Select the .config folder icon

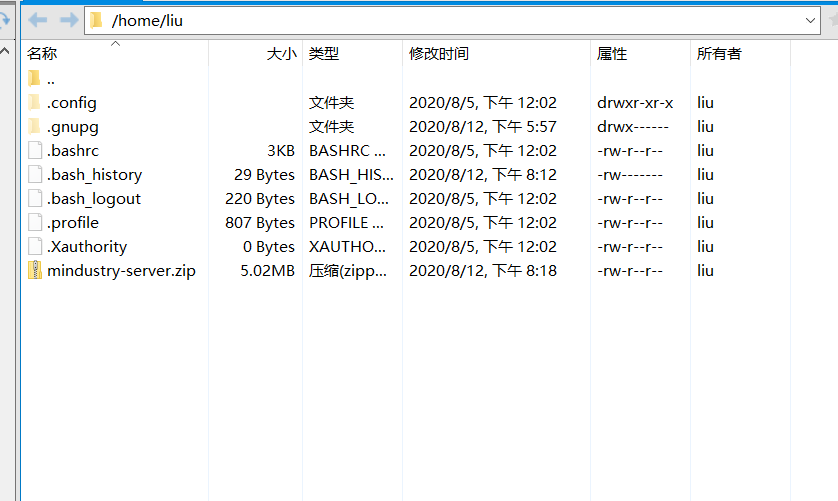tap(35, 102)
